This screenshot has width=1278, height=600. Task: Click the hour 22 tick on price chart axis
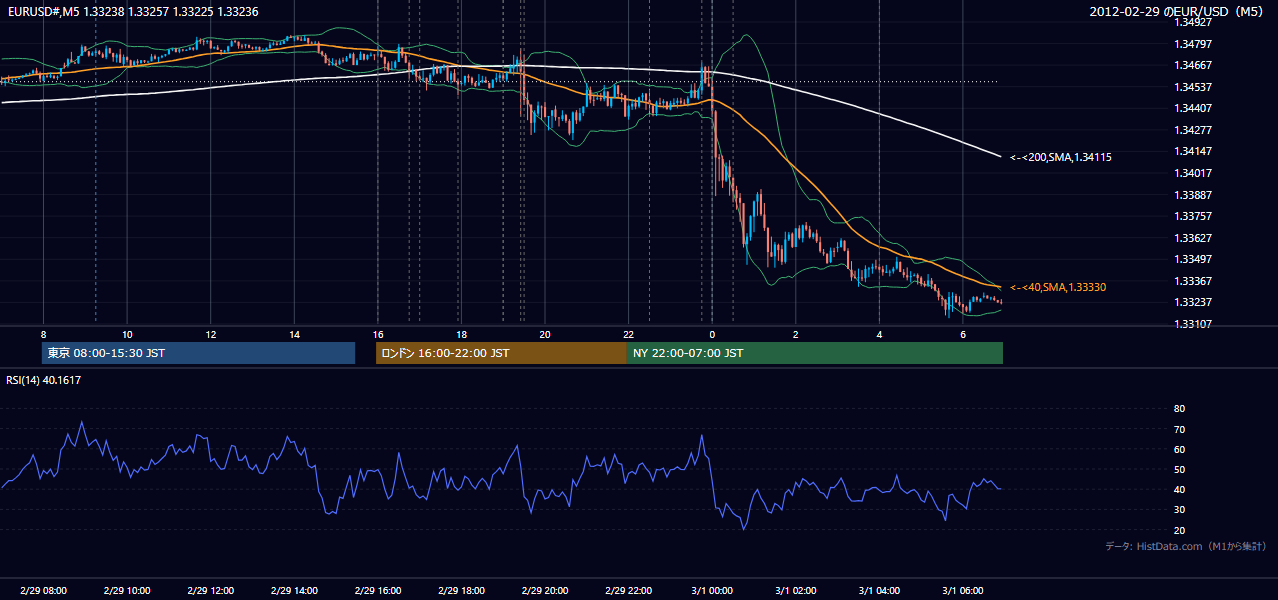point(628,333)
